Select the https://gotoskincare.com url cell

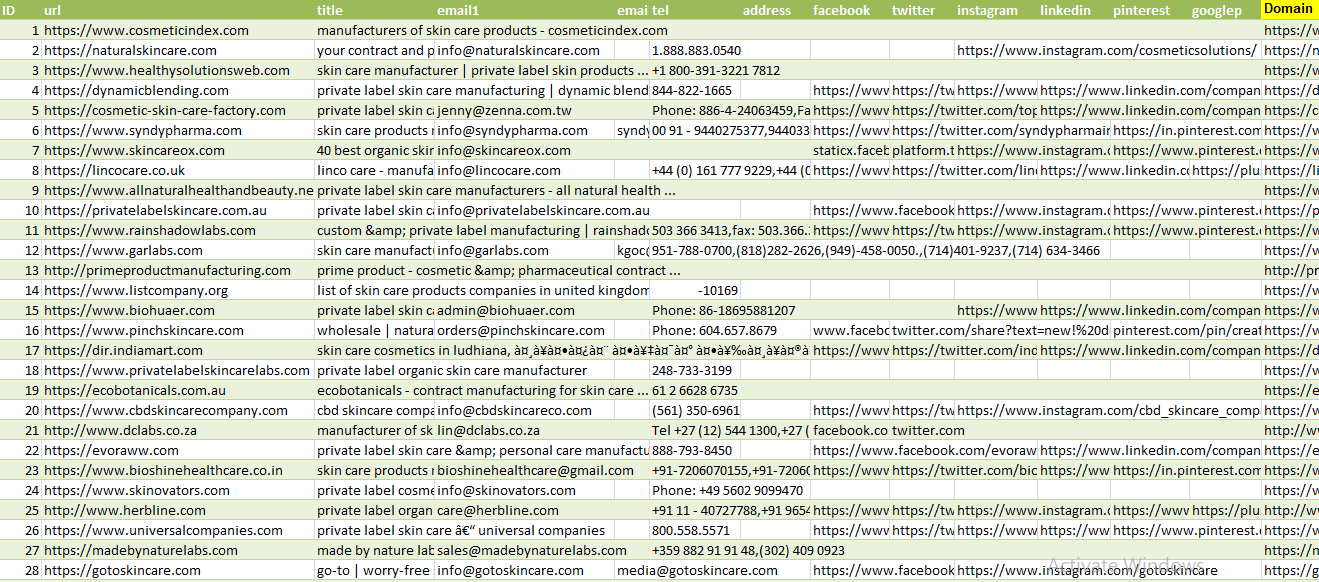(x=178, y=570)
